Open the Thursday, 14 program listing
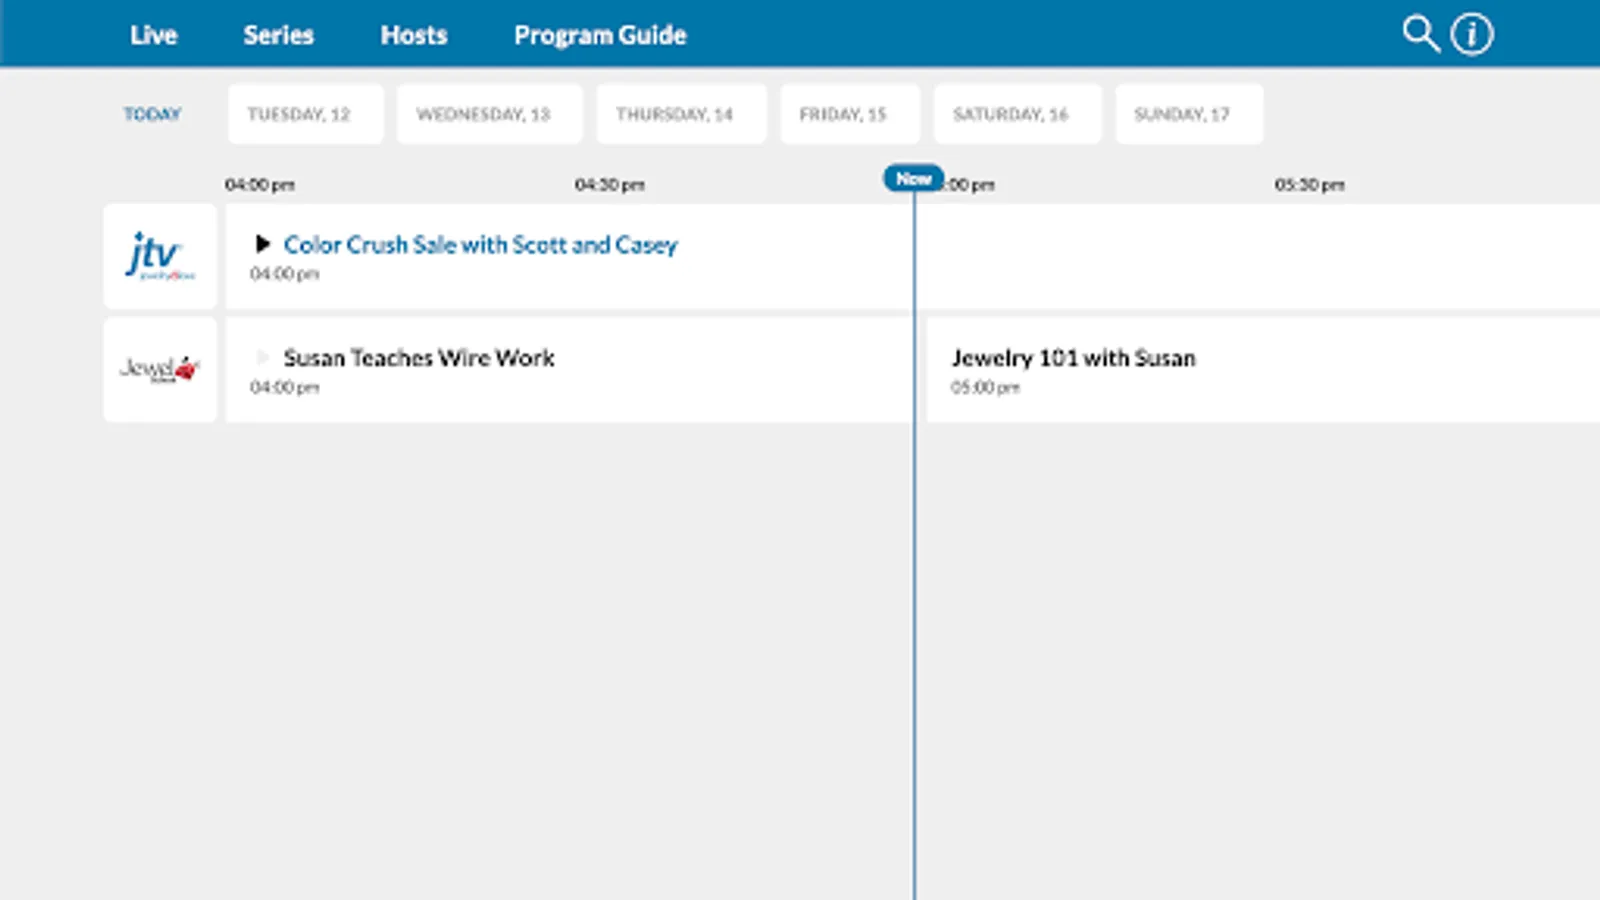Viewport: 1600px width, 900px height. [x=681, y=113]
